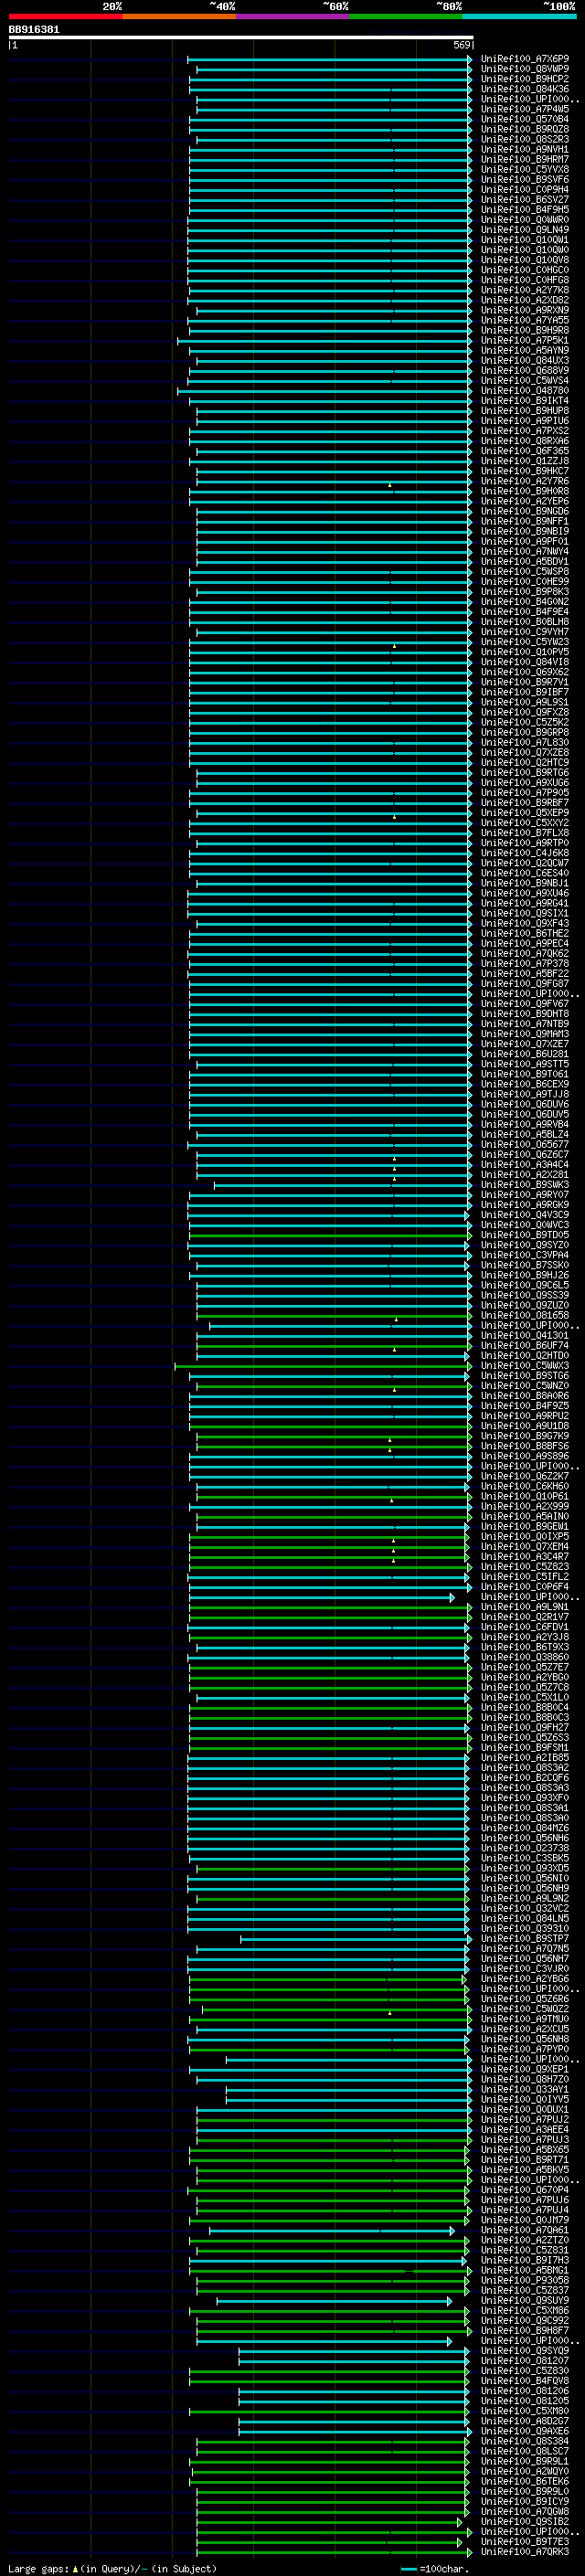Click the green ~80% identity legend segment

click(406, 16)
